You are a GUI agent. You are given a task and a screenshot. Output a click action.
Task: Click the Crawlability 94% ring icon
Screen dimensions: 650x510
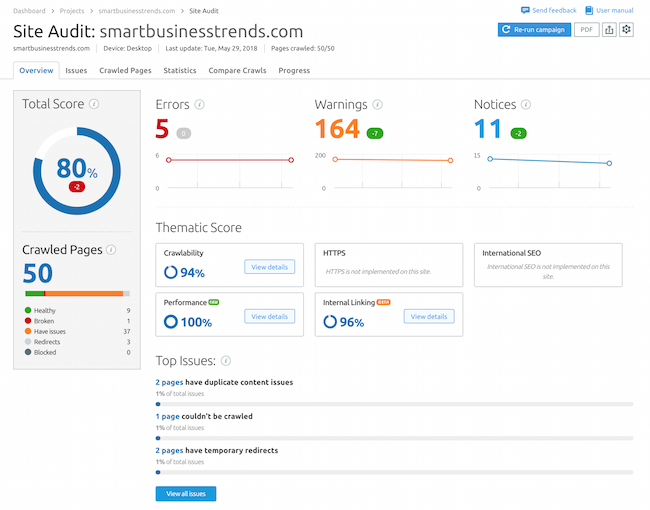point(171,272)
